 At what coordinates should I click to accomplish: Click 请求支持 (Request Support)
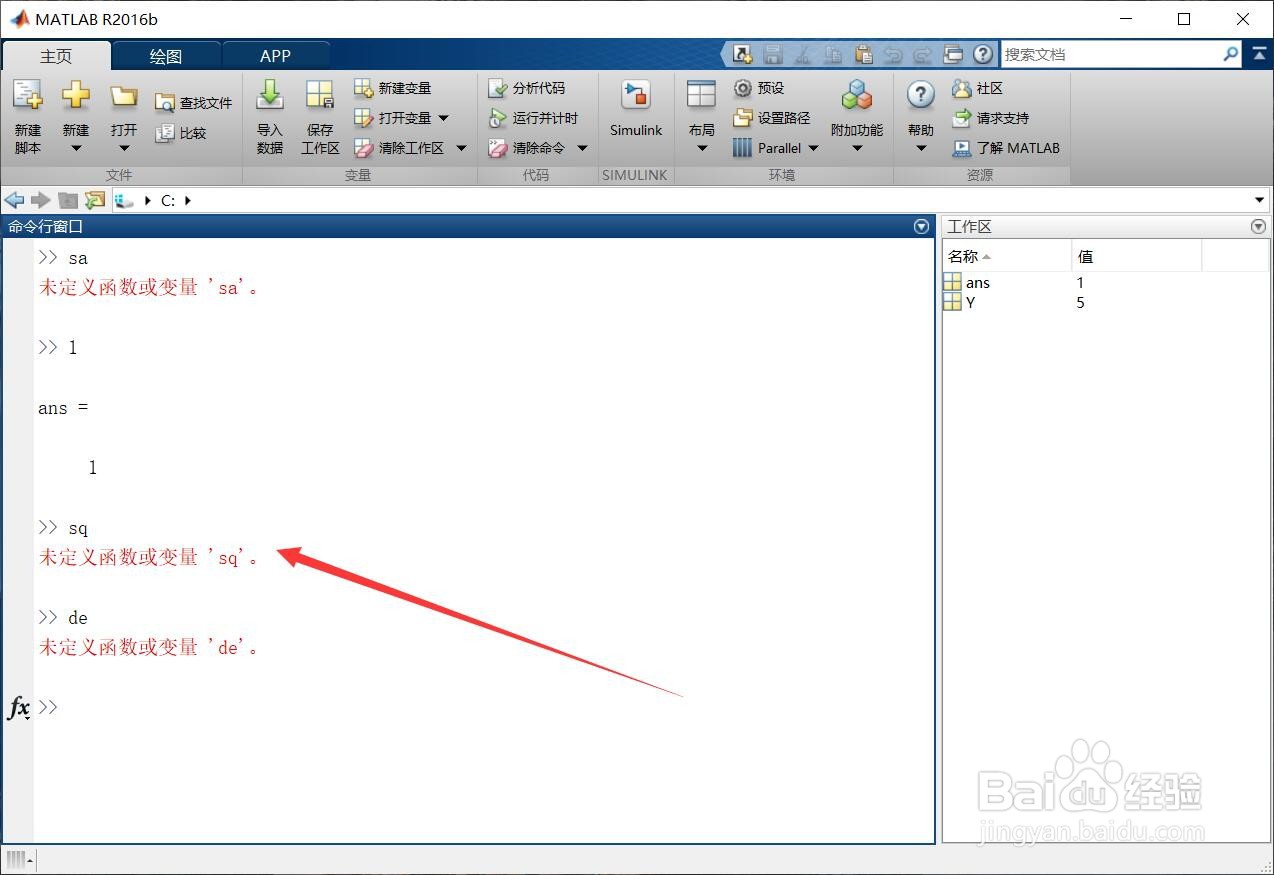point(990,118)
